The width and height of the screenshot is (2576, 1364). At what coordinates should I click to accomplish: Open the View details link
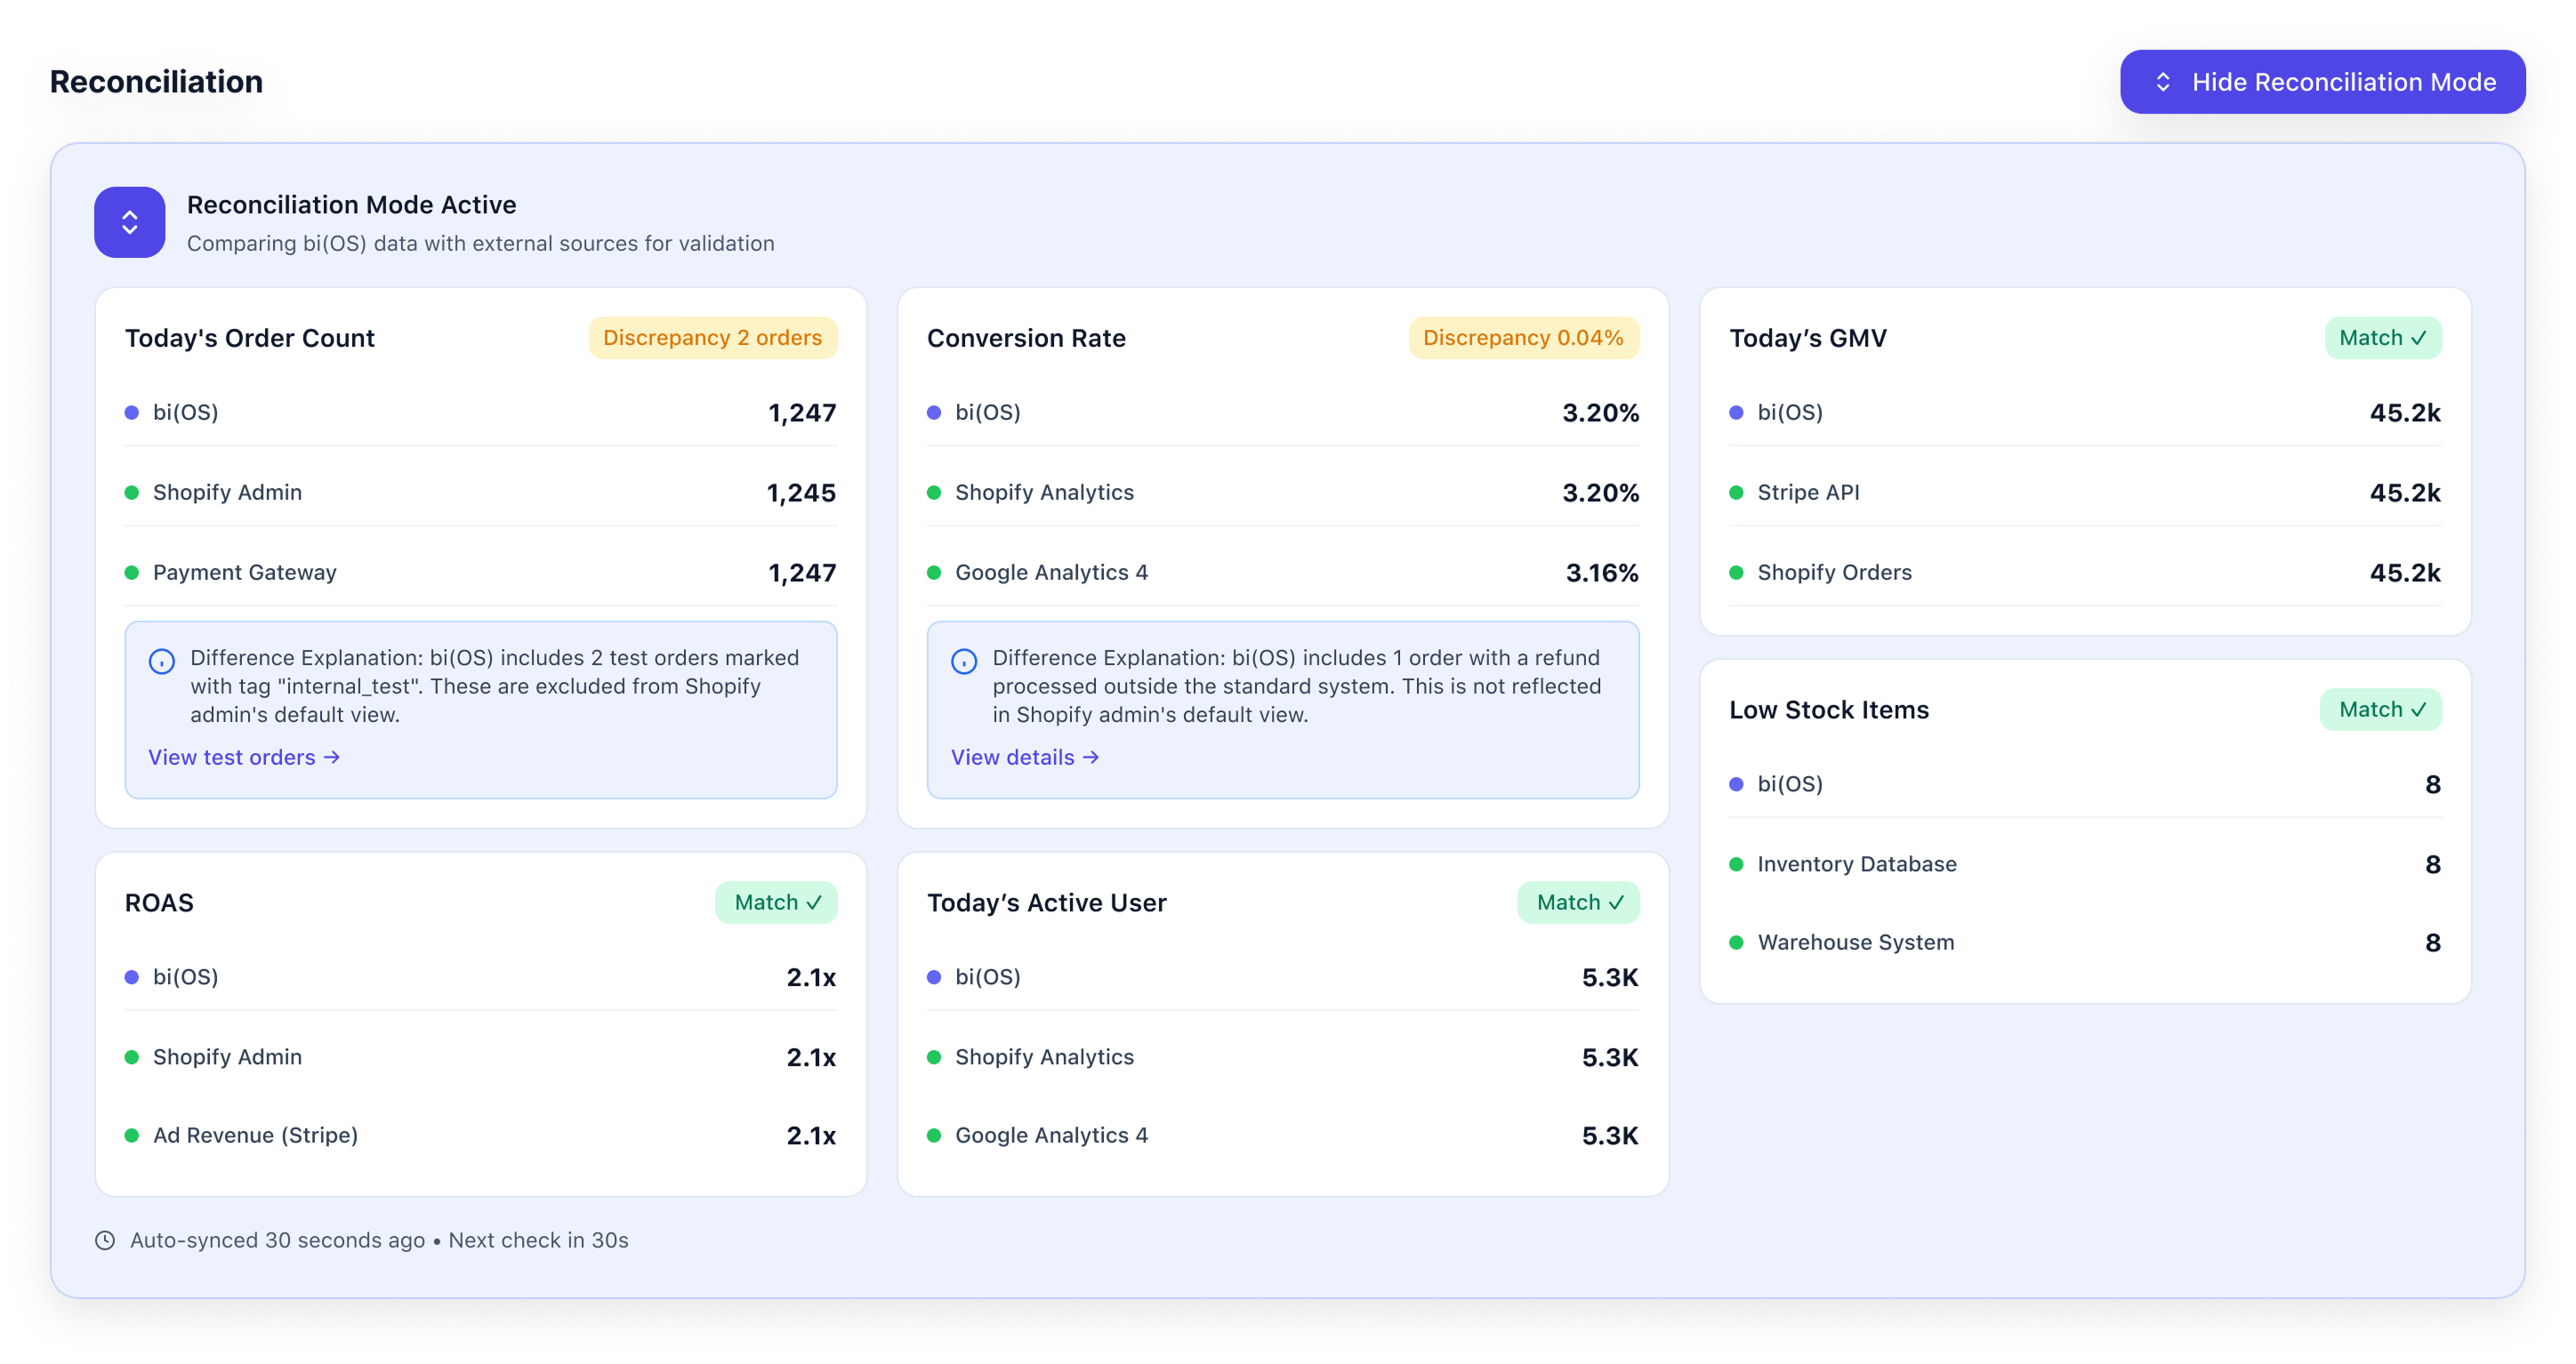[x=1024, y=757]
